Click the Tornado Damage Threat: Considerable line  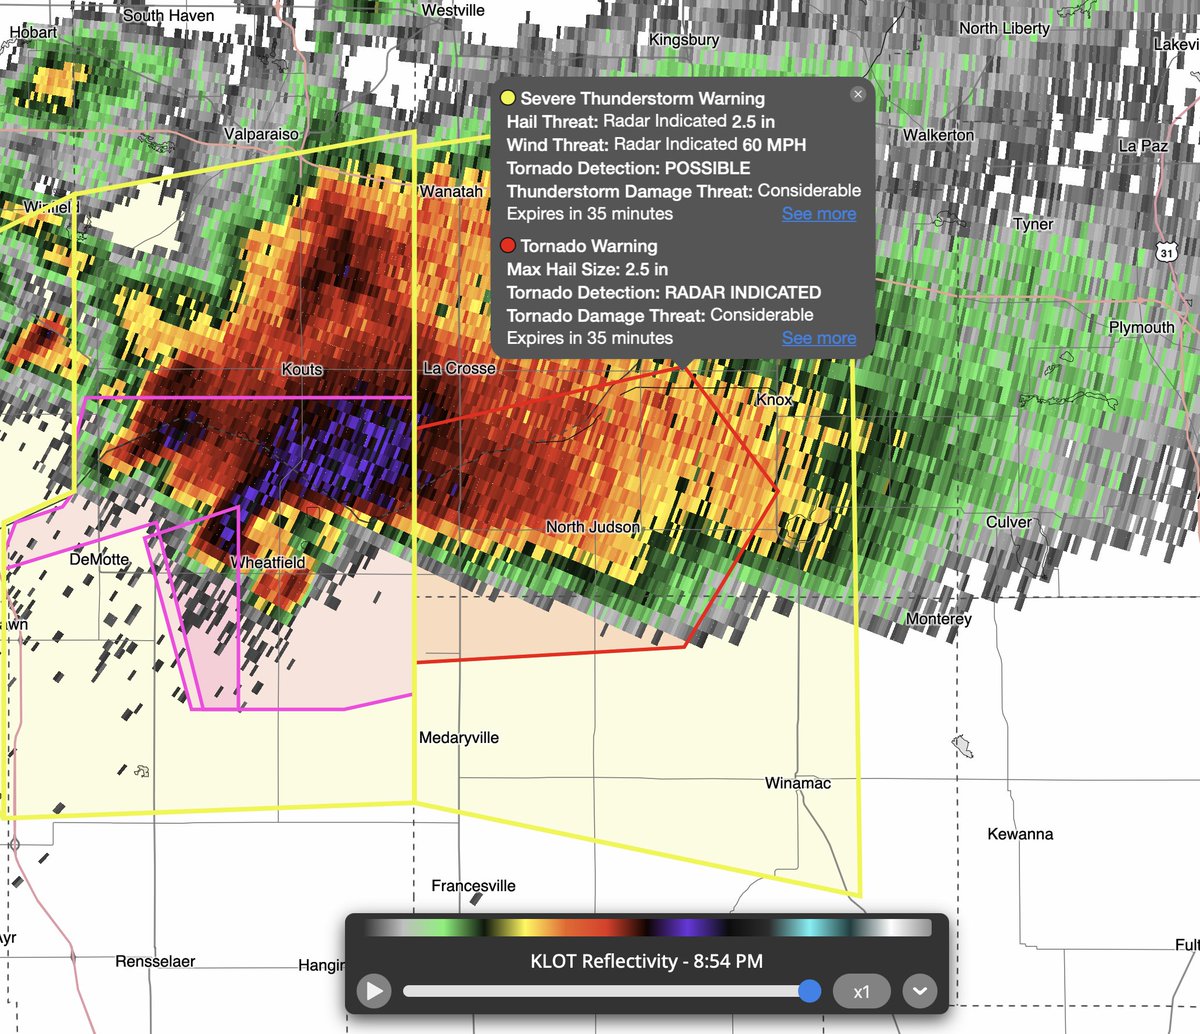660,315
